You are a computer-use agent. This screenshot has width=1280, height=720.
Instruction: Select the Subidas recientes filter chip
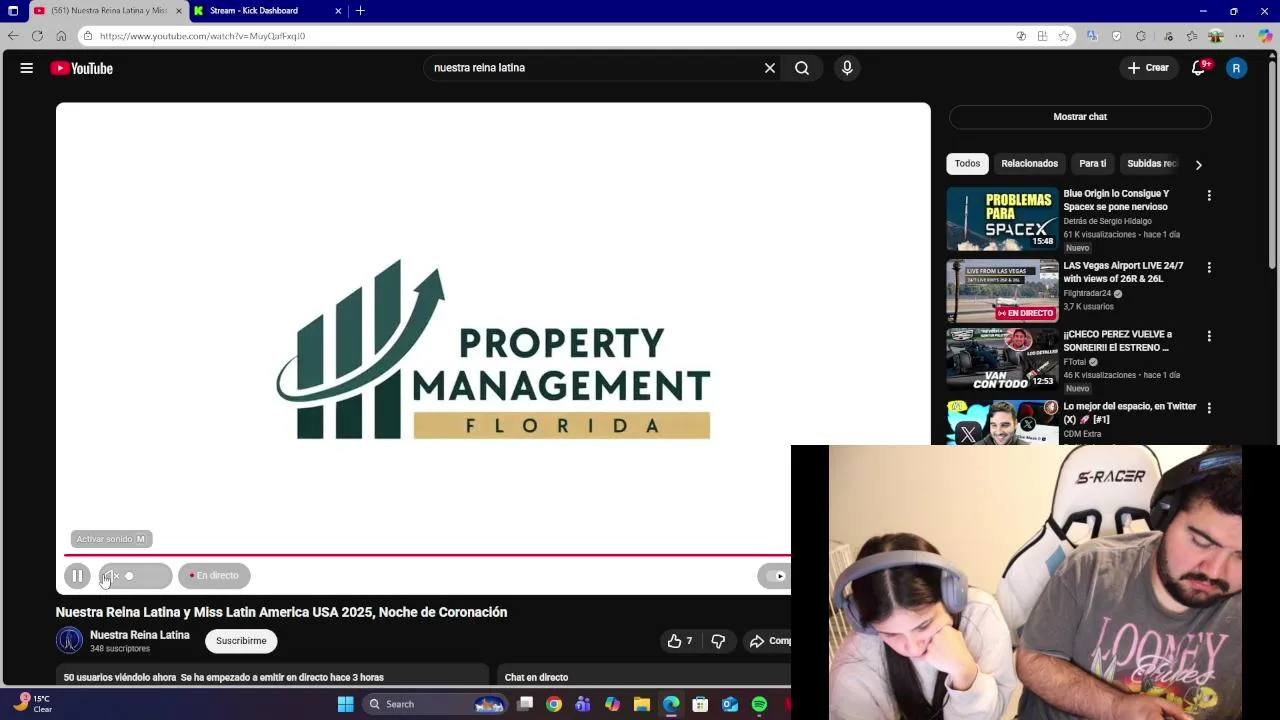pyautogui.click(x=1152, y=164)
